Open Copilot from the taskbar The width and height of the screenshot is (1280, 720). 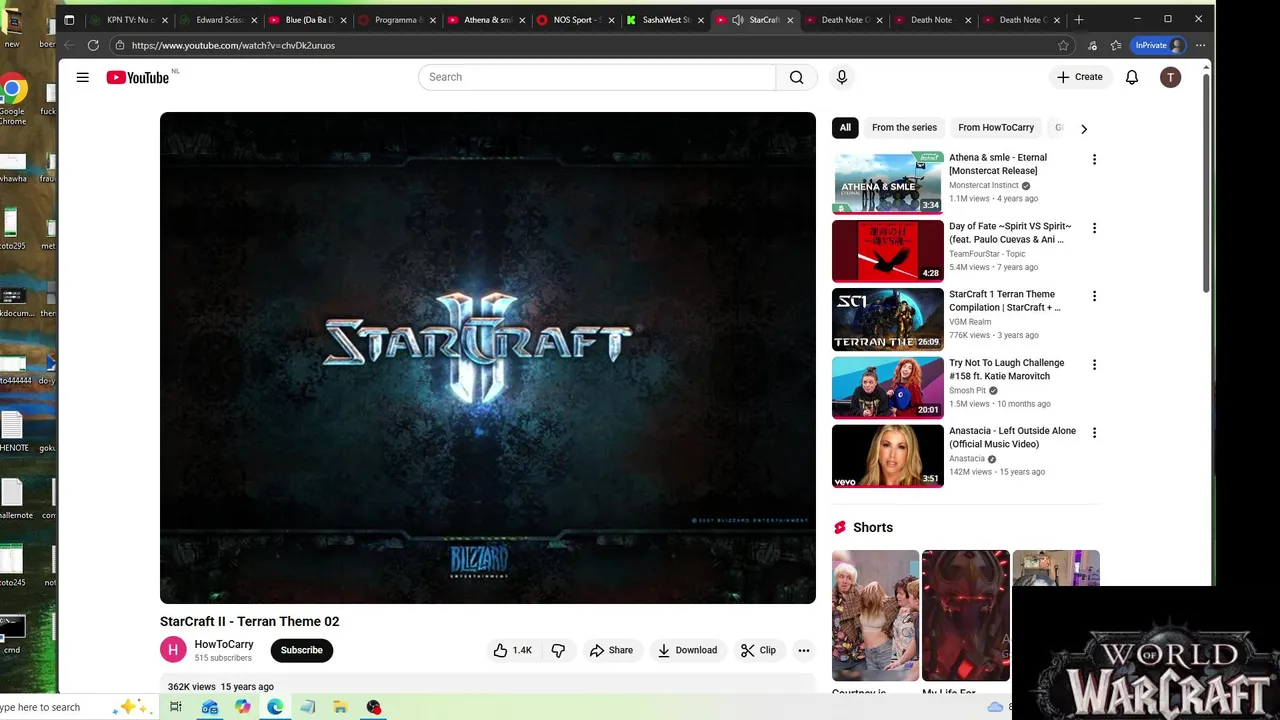(x=242, y=707)
